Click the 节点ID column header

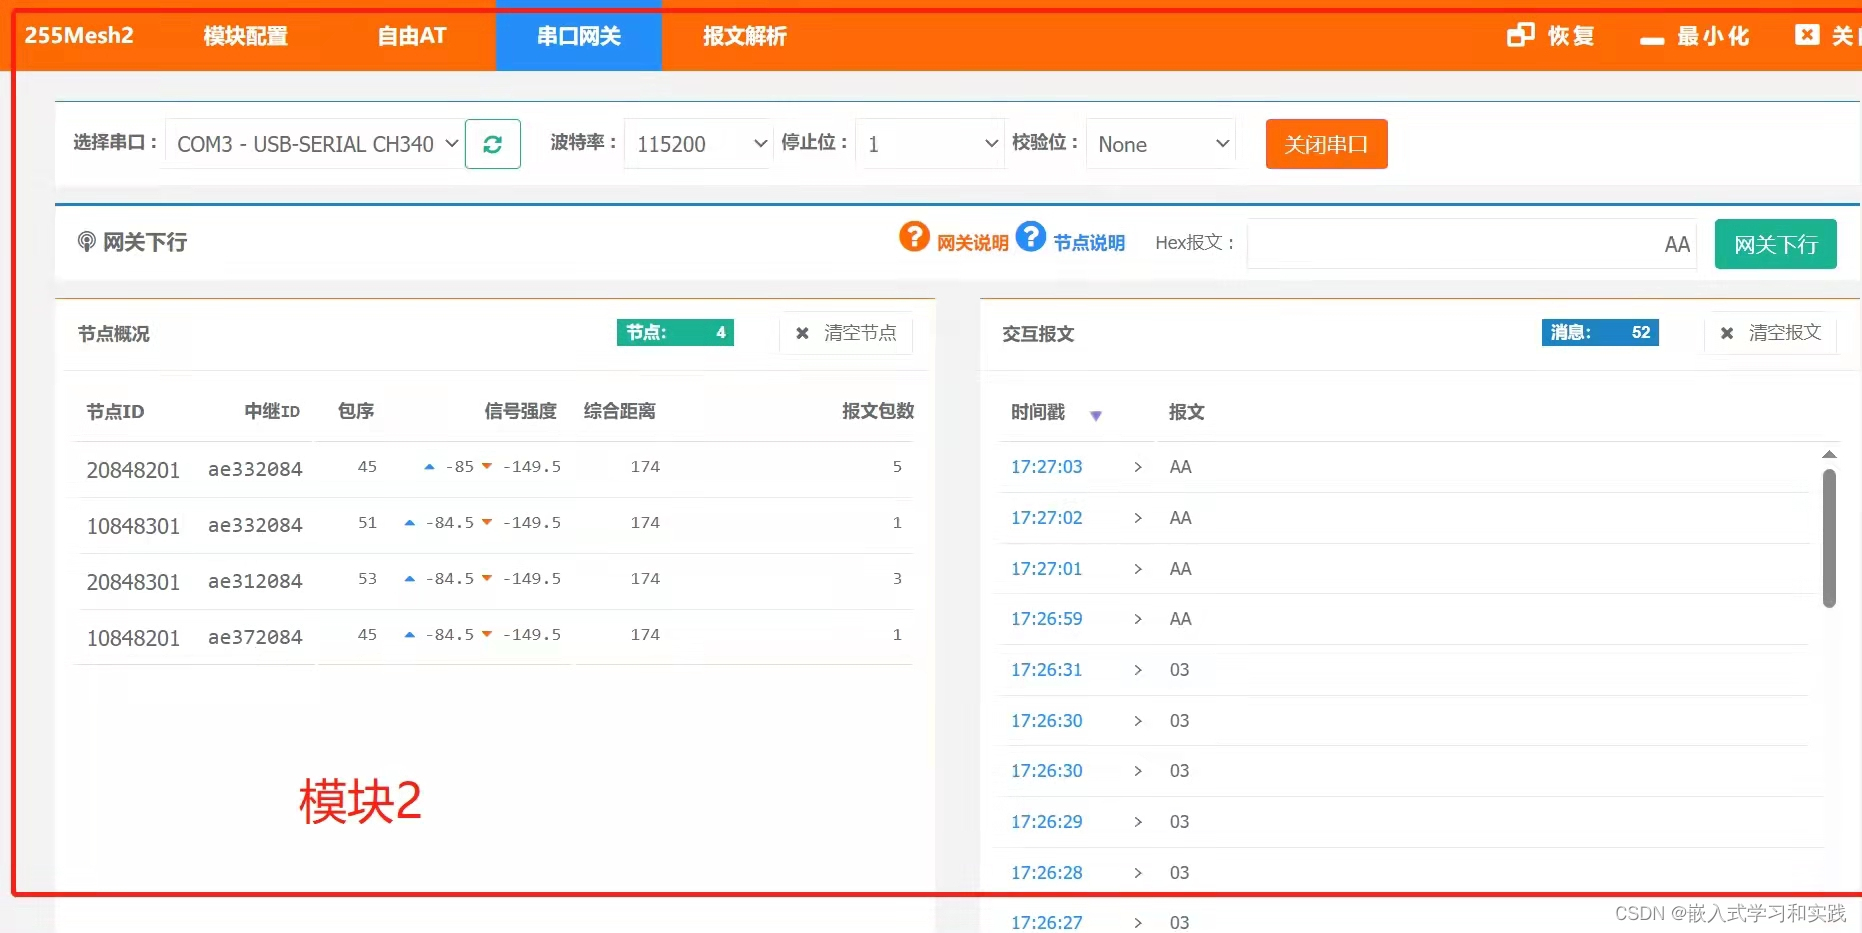(115, 412)
